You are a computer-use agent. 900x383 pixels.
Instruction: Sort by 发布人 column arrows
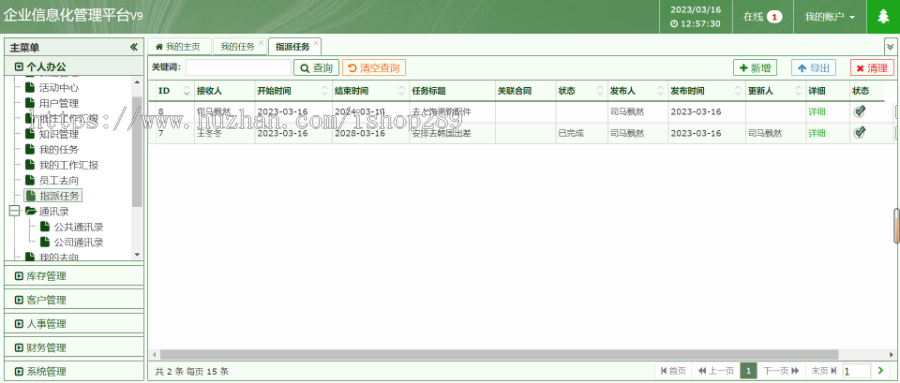[661, 91]
